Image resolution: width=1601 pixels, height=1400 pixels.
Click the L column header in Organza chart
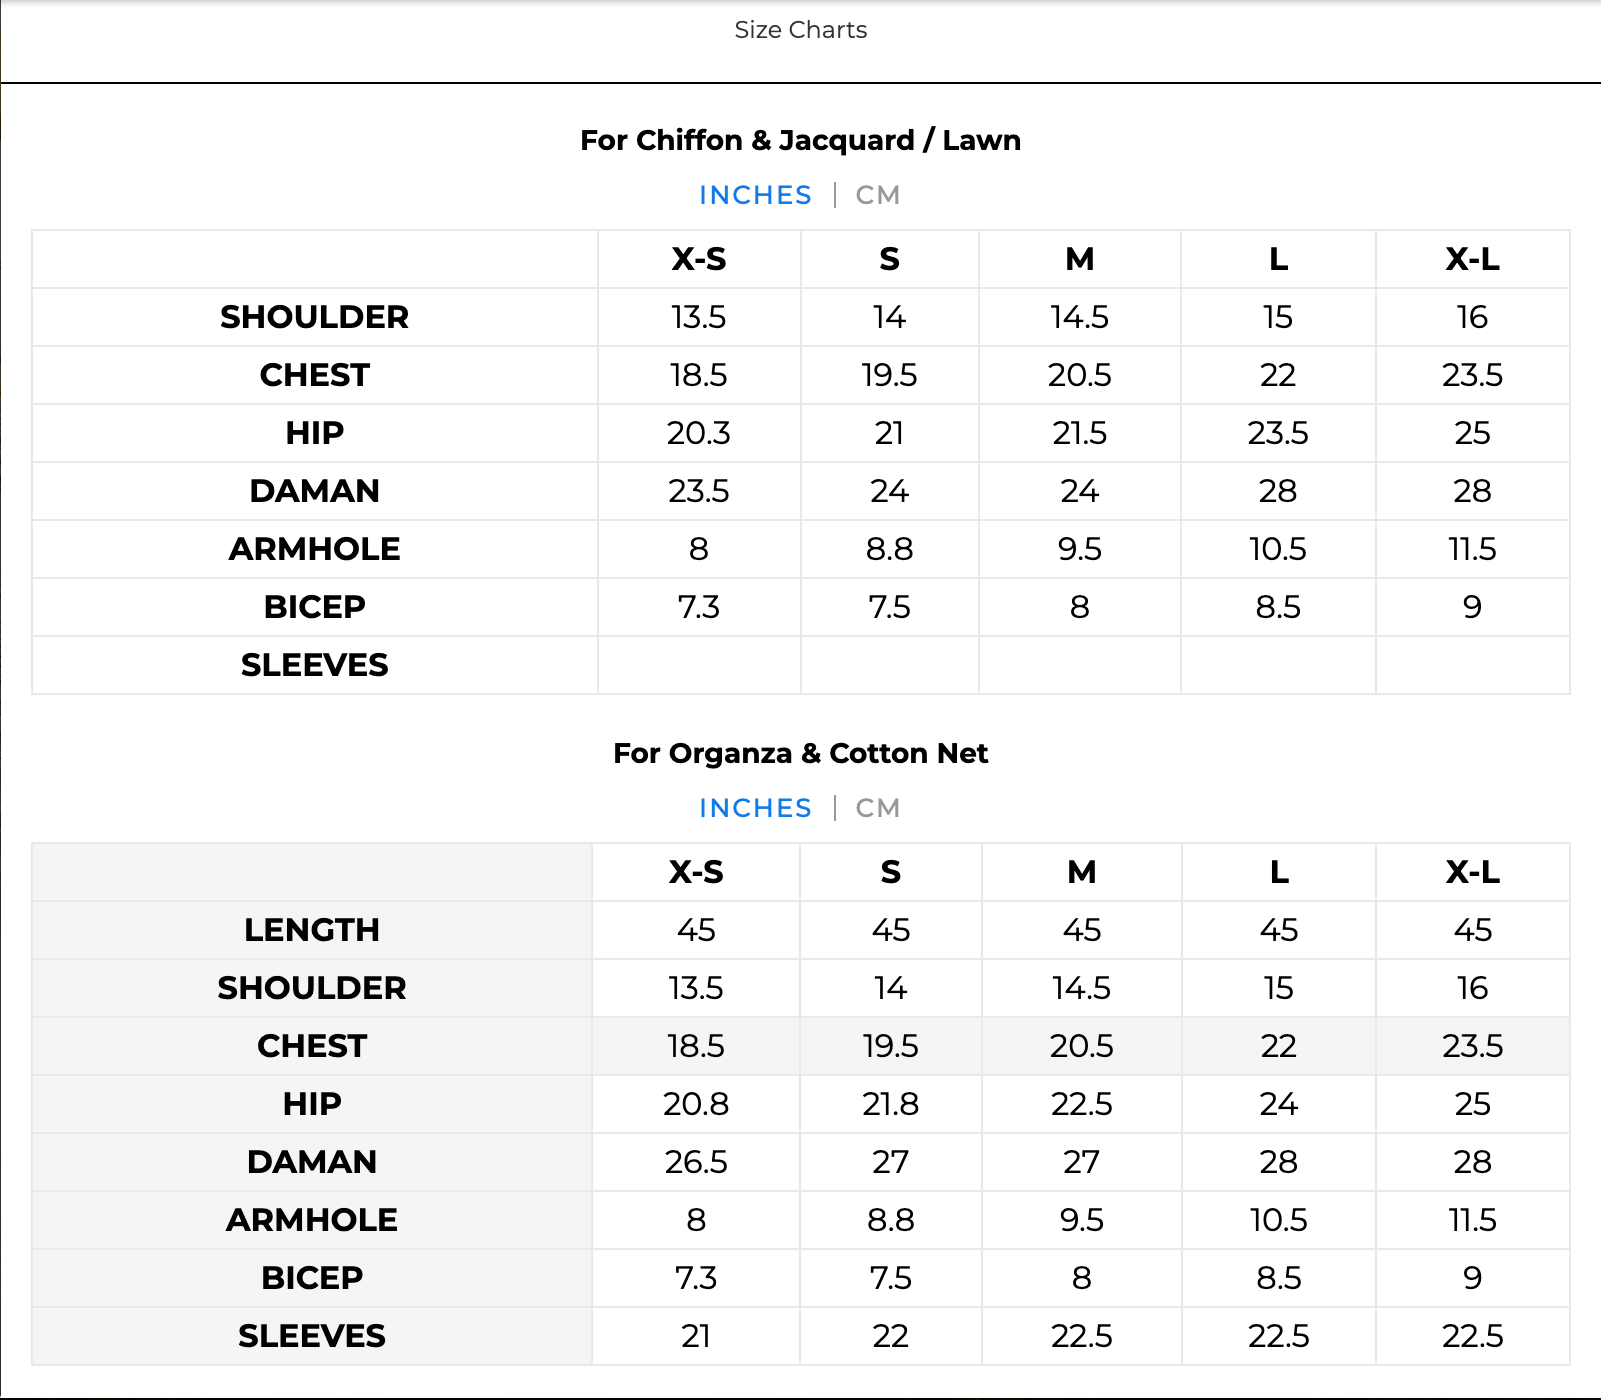click(1278, 872)
